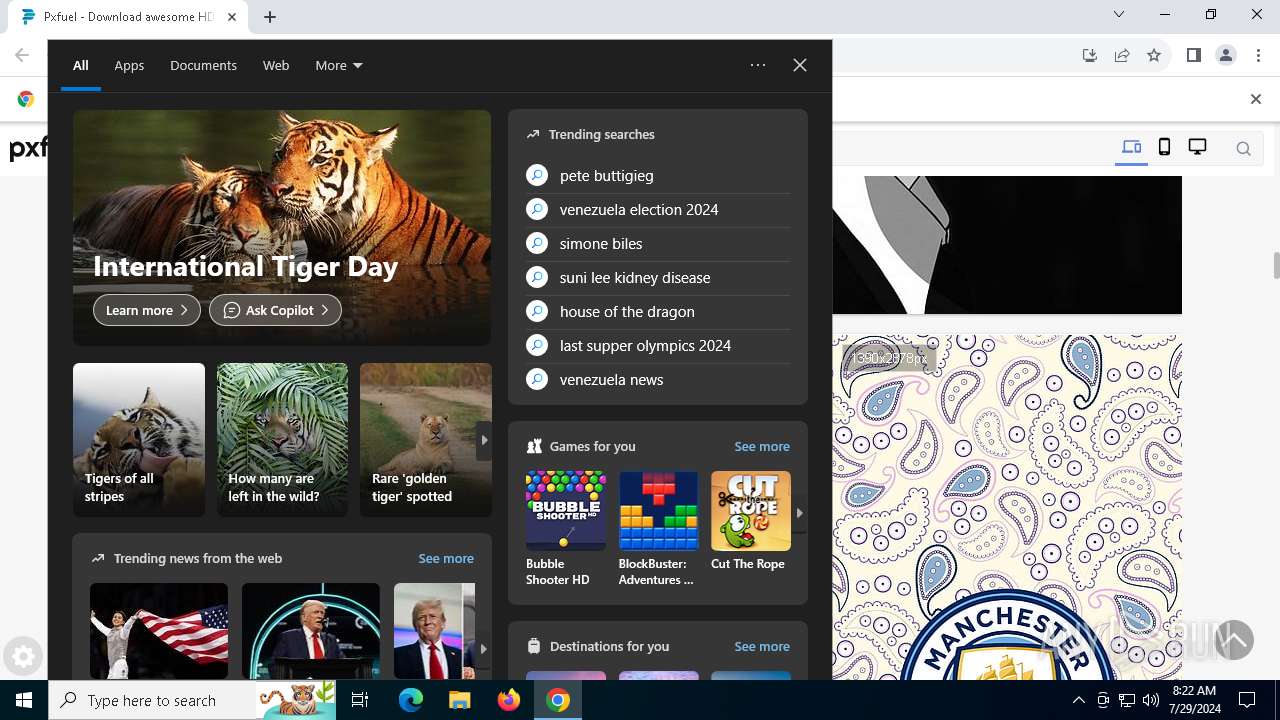Toggle Chrome's side panel icon
The image size is (1280, 720).
click(1194, 55)
